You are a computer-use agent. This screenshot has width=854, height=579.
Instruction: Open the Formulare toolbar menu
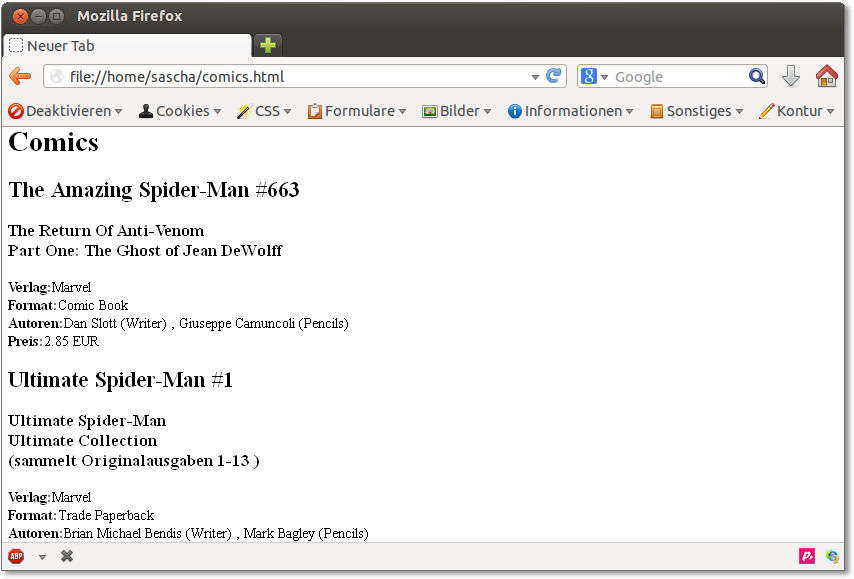(x=357, y=111)
